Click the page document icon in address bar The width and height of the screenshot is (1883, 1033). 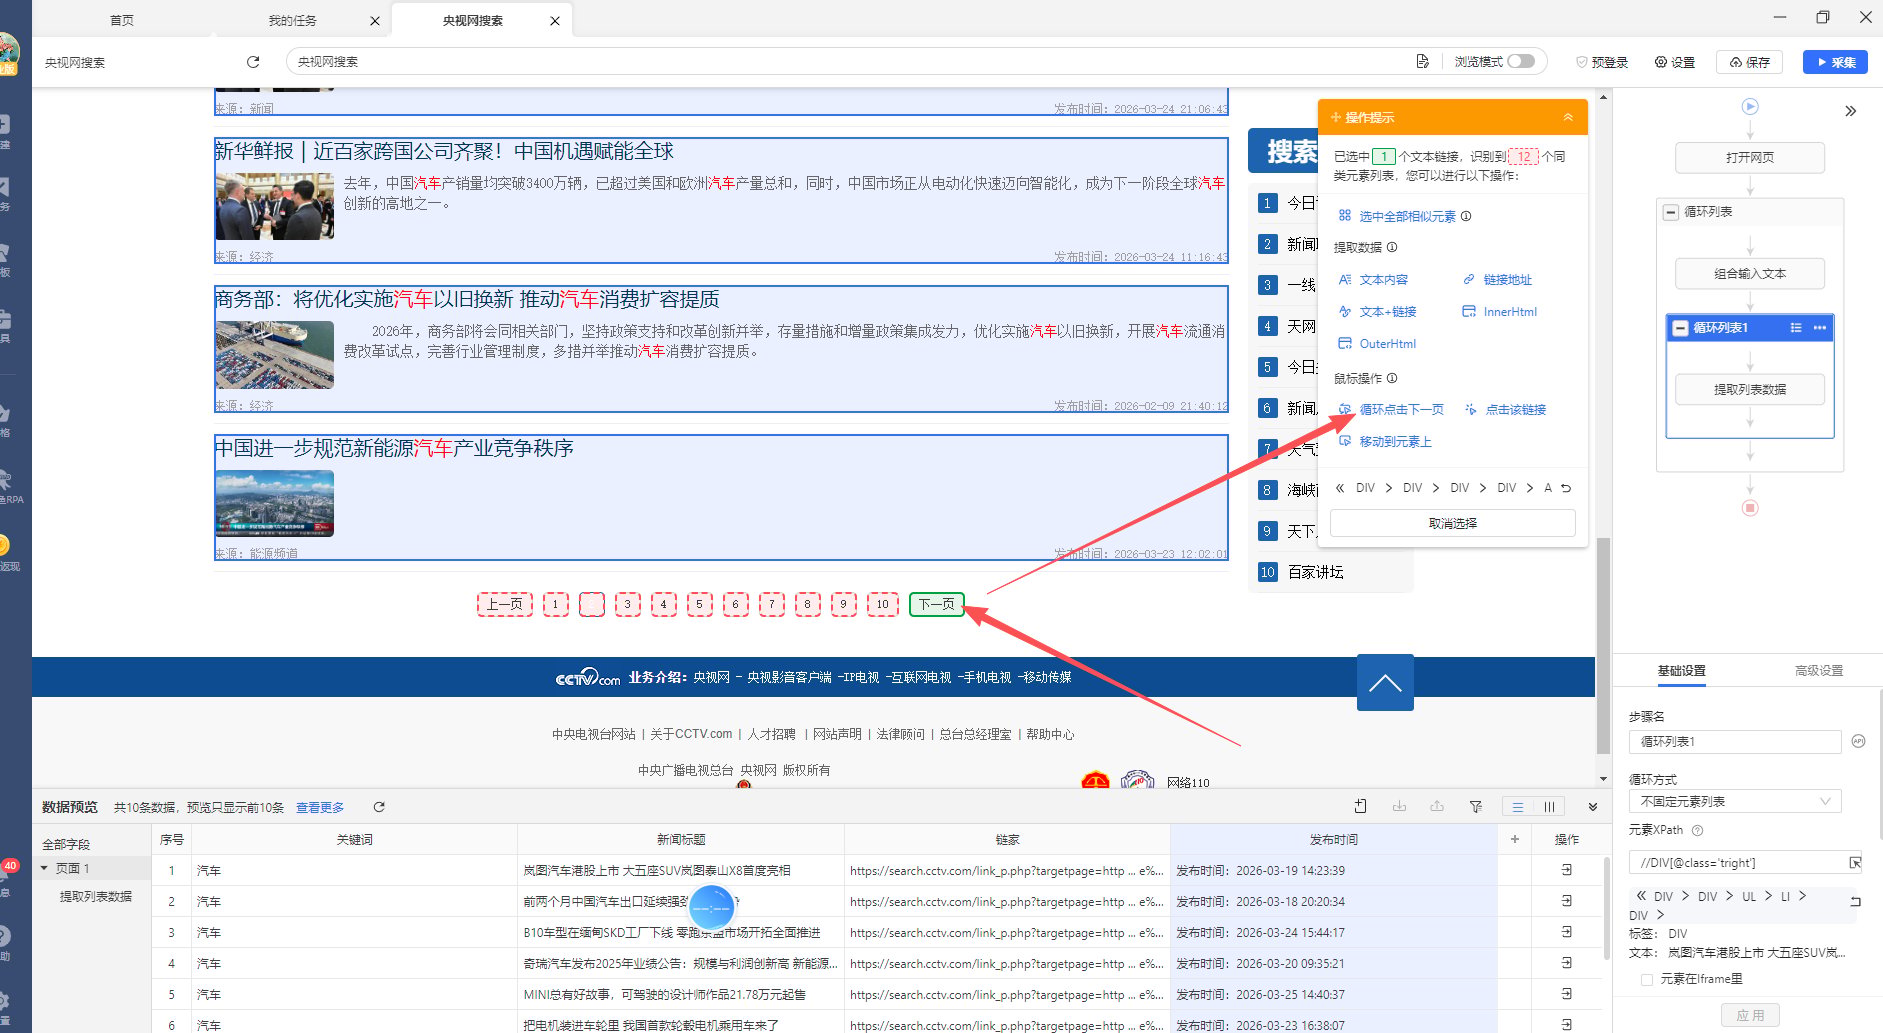1422,62
